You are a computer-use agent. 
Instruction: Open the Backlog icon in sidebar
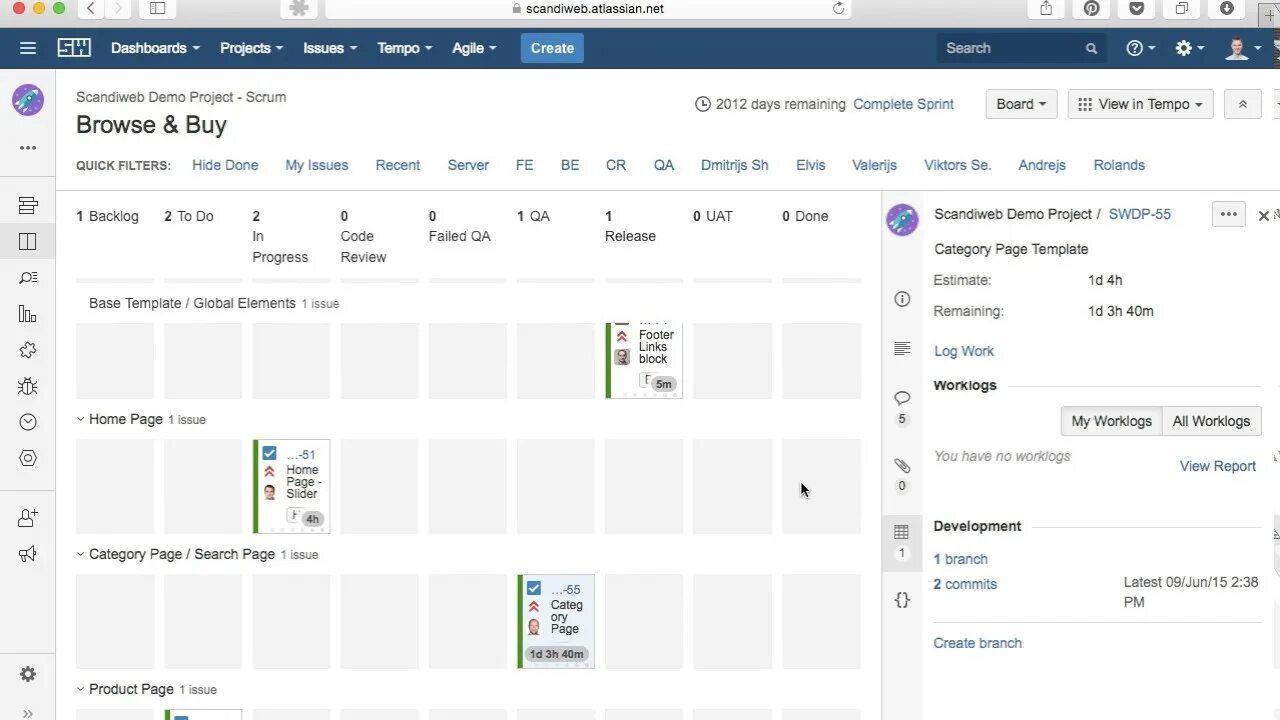point(28,205)
